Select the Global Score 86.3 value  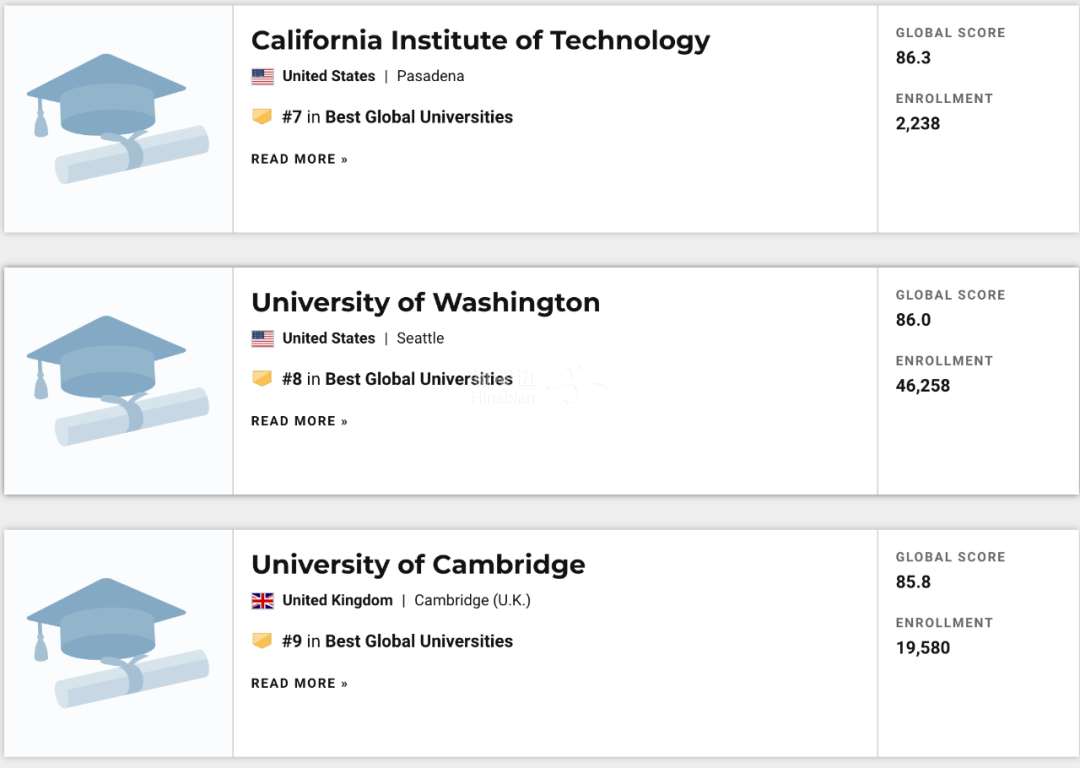click(913, 58)
